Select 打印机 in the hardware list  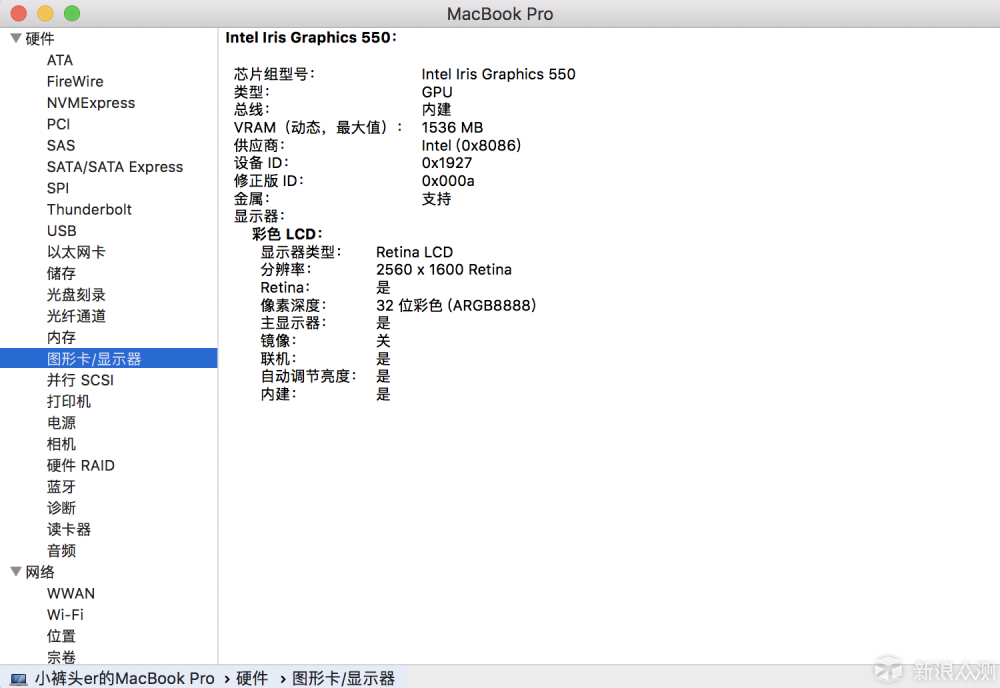pyautogui.click(x=69, y=402)
